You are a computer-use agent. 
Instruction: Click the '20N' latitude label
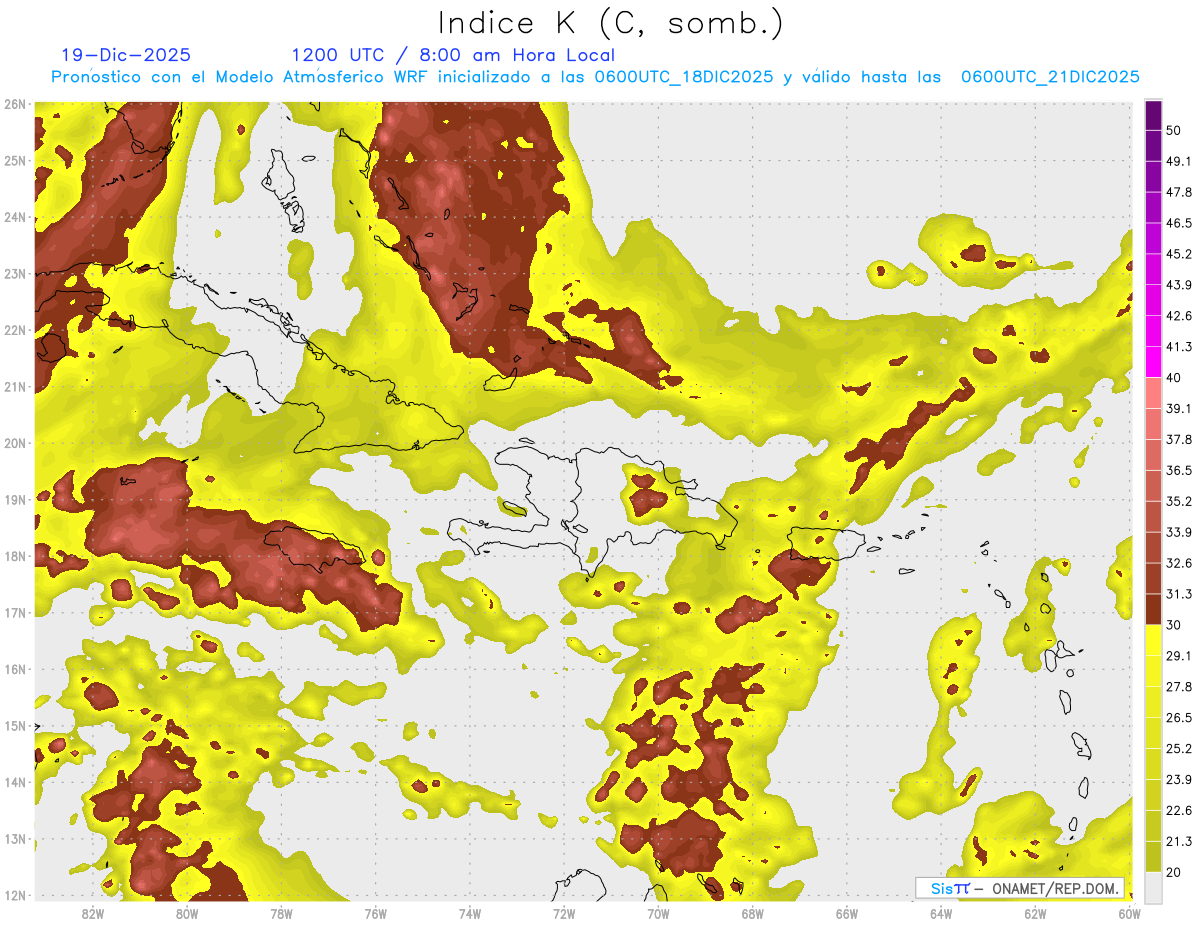tap(15, 443)
